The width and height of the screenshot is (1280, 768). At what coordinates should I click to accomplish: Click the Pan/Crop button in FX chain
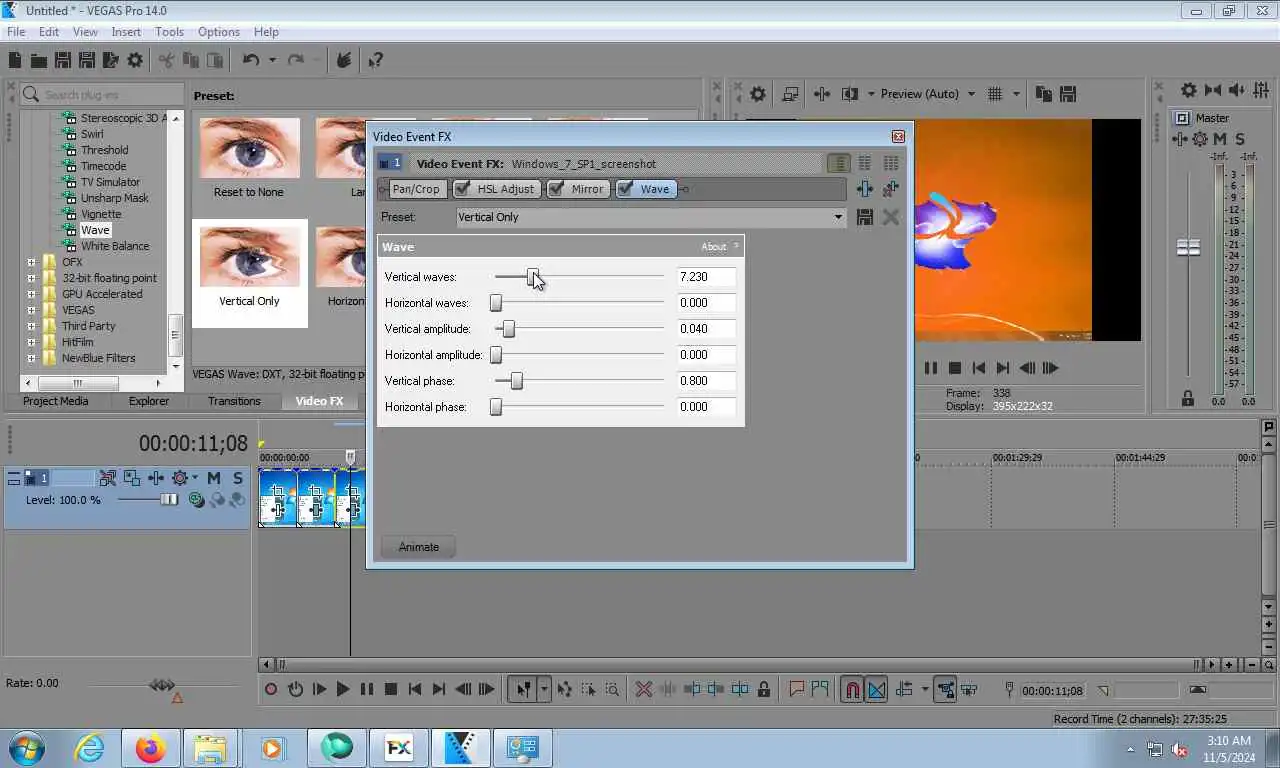(x=416, y=189)
